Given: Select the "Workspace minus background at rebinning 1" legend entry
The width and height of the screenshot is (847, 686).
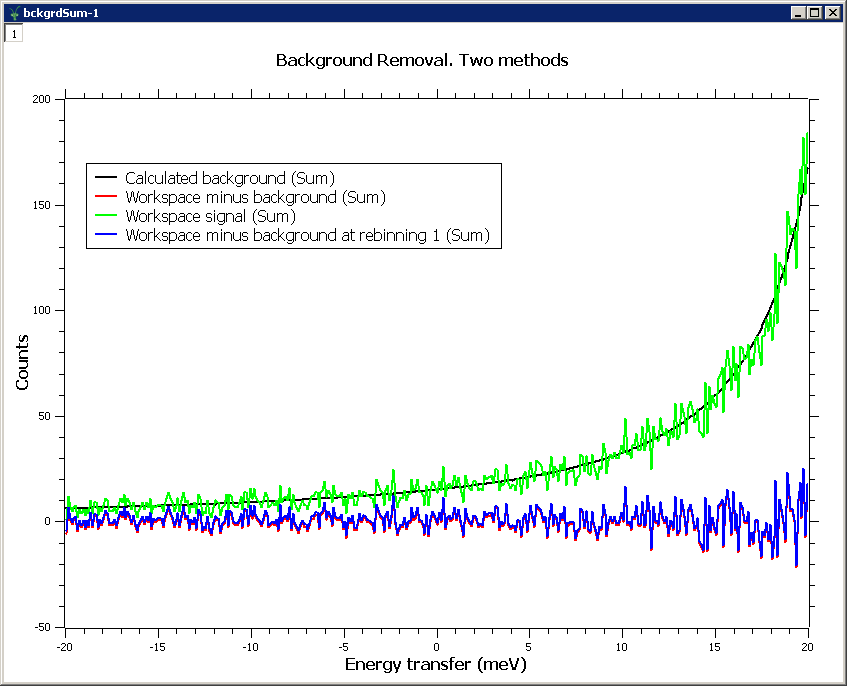Looking at the screenshot, I should 307,235.
